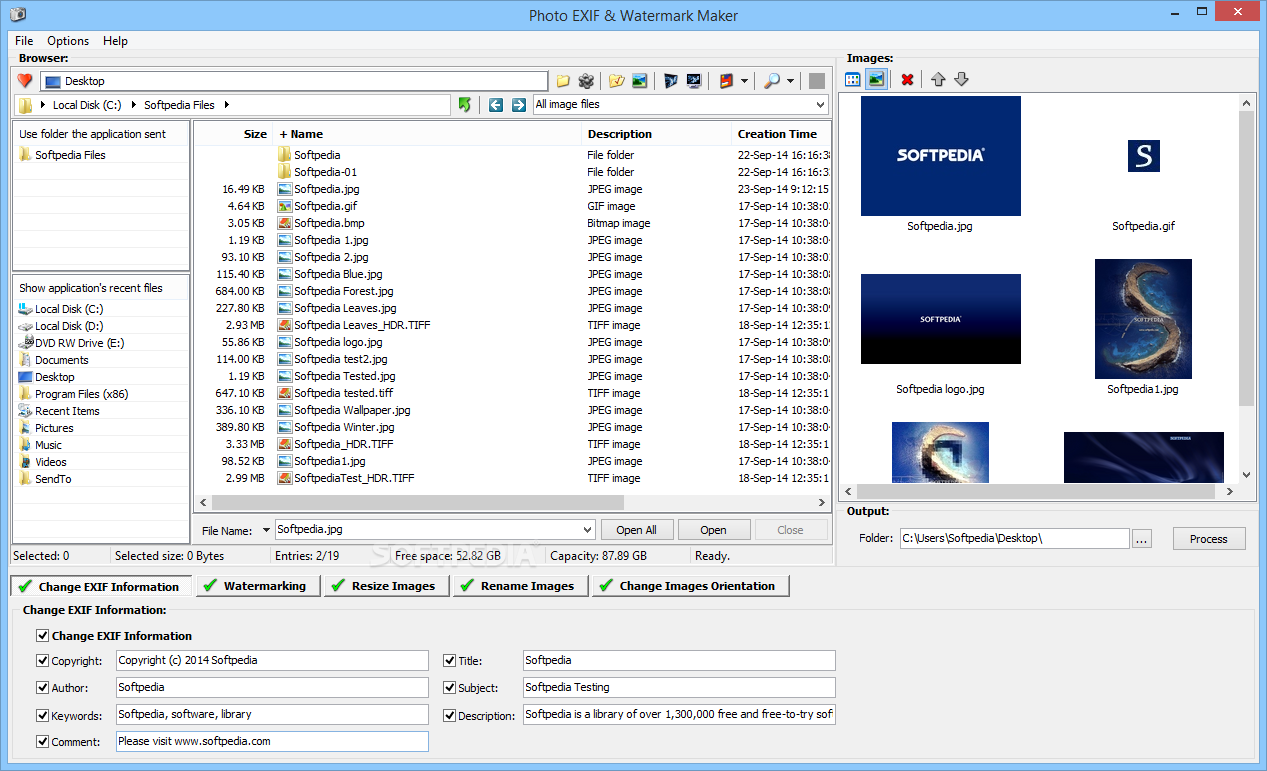Uncheck the Author checkbox

pos(42,687)
